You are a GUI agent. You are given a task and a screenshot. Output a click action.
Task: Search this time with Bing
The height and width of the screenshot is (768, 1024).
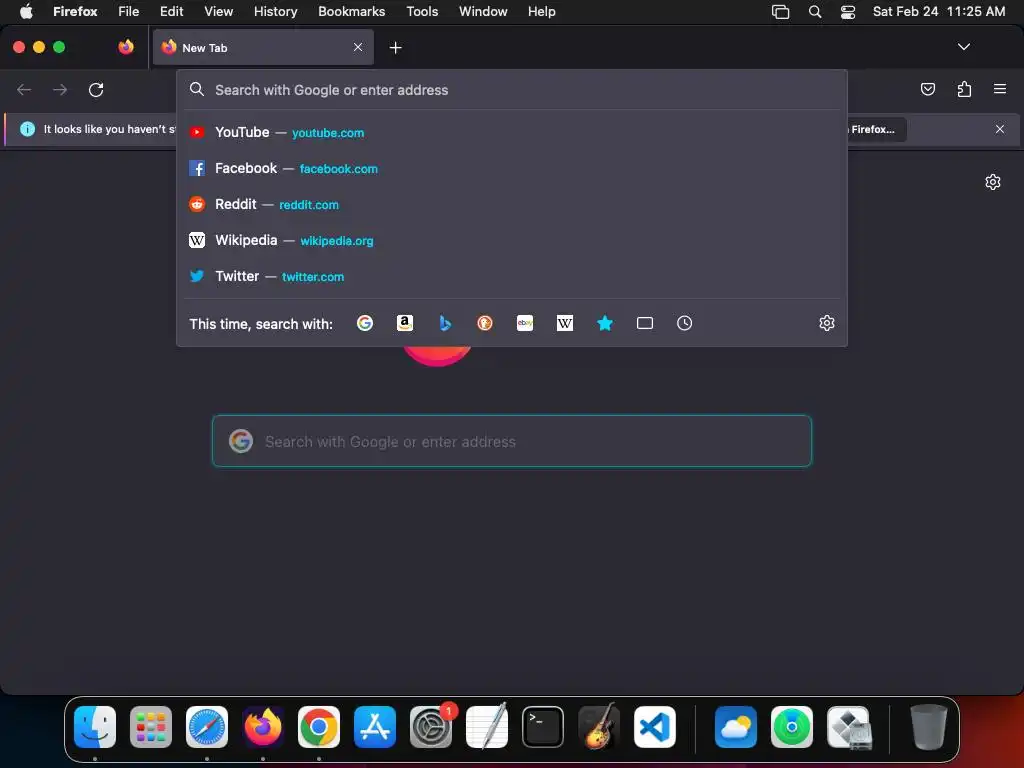(x=445, y=323)
